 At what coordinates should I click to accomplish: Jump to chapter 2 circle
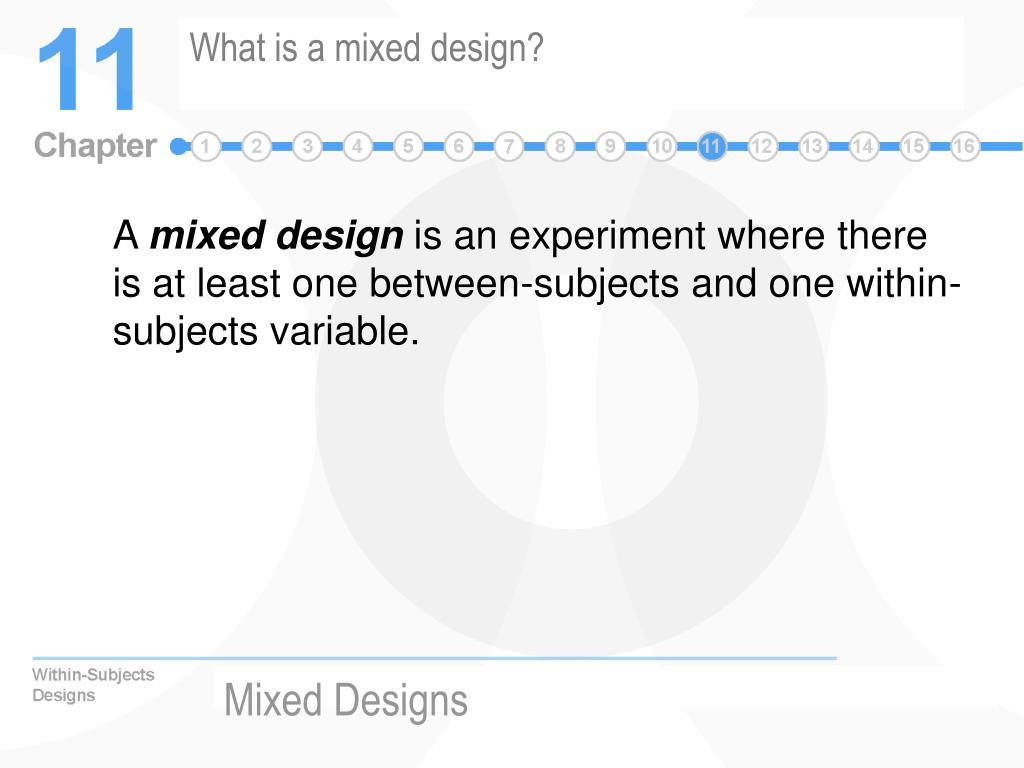point(257,146)
